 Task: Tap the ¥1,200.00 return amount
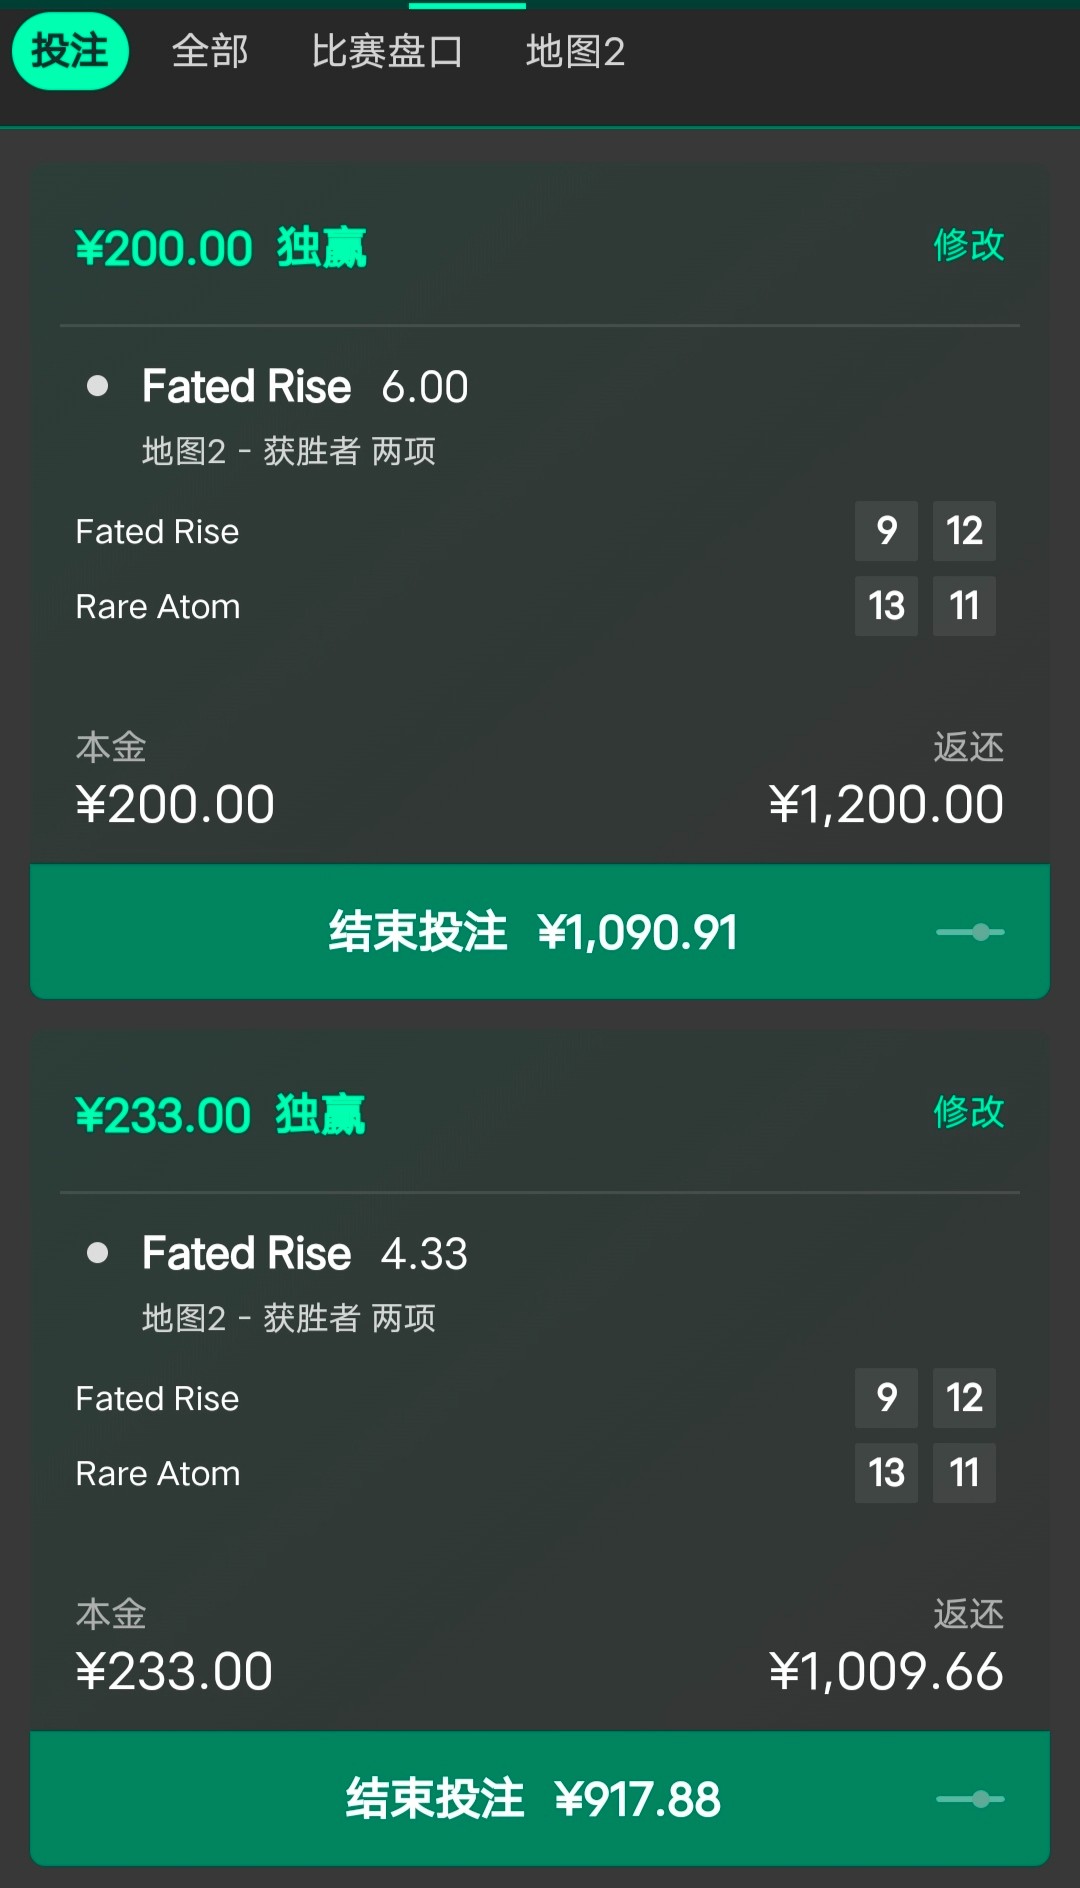click(x=886, y=805)
